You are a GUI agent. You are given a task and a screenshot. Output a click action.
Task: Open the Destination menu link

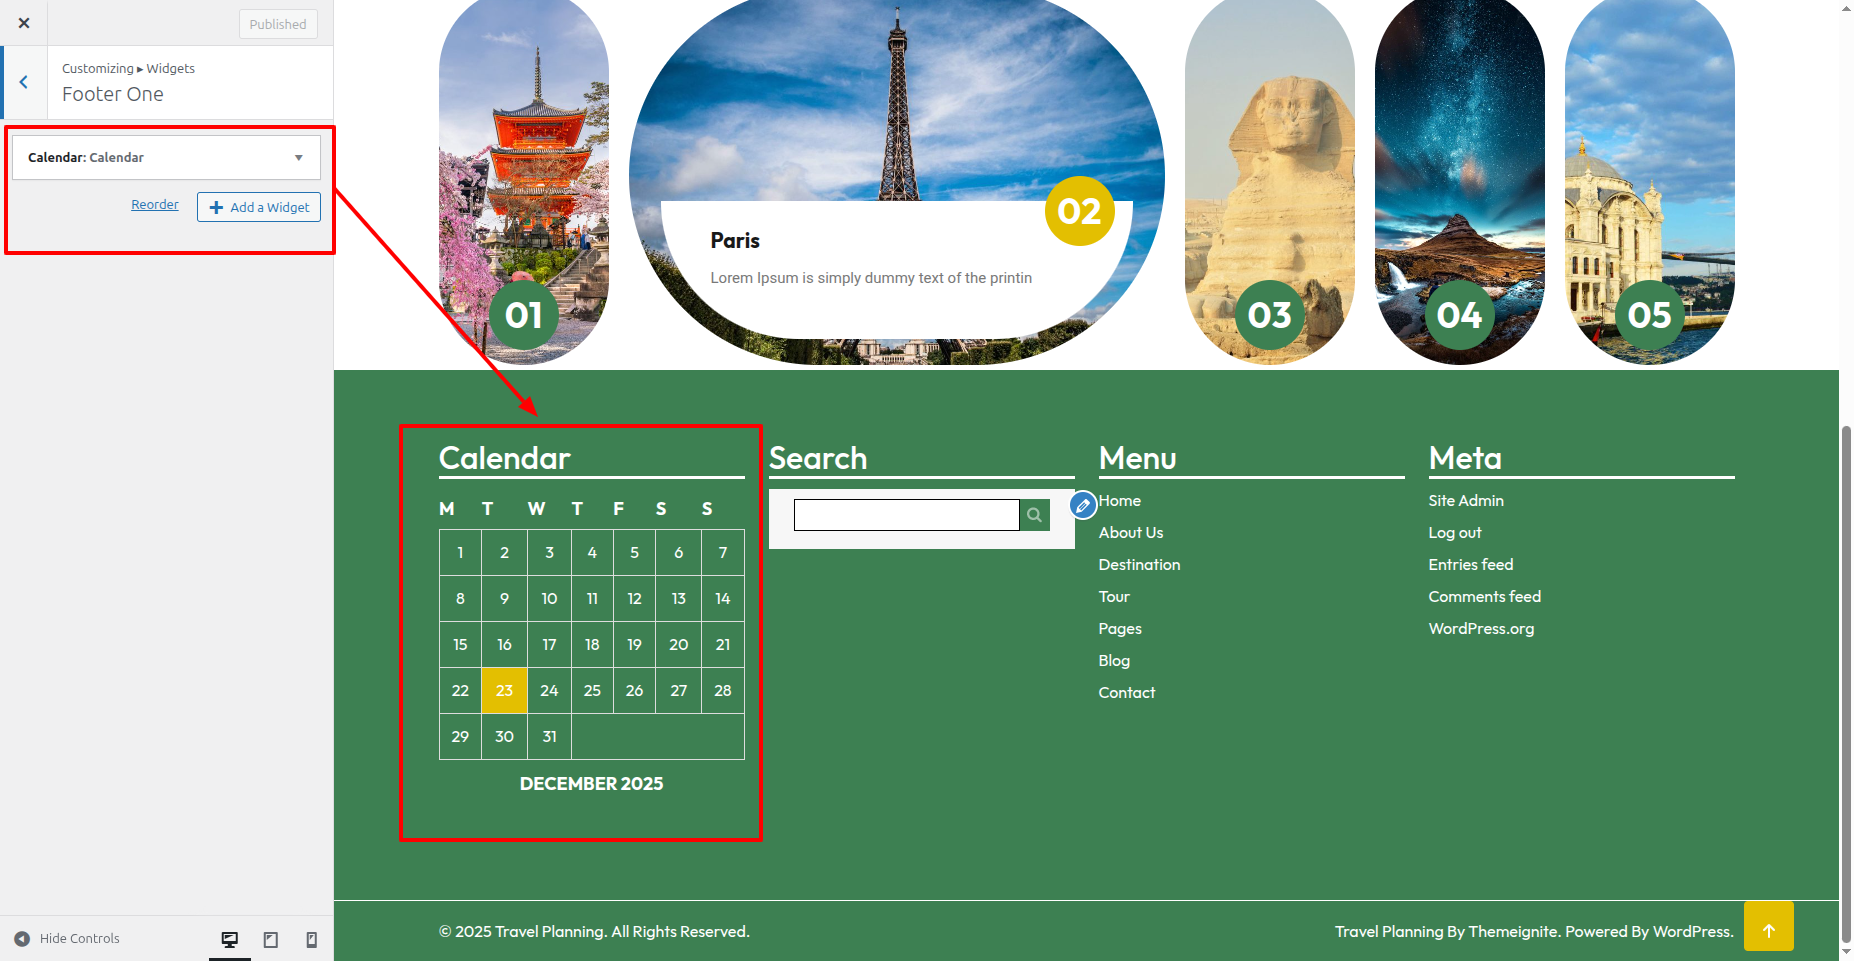(1139, 565)
